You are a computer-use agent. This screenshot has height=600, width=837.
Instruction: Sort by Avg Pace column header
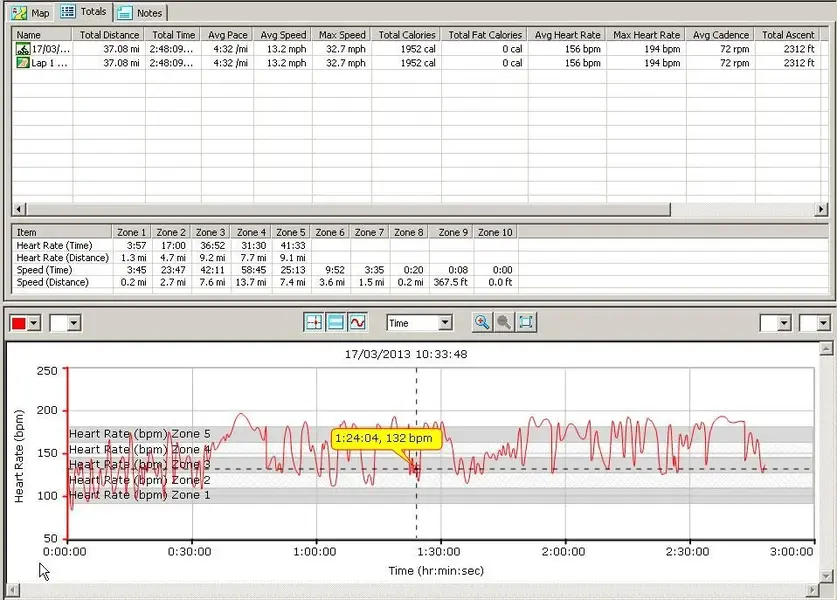click(227, 35)
